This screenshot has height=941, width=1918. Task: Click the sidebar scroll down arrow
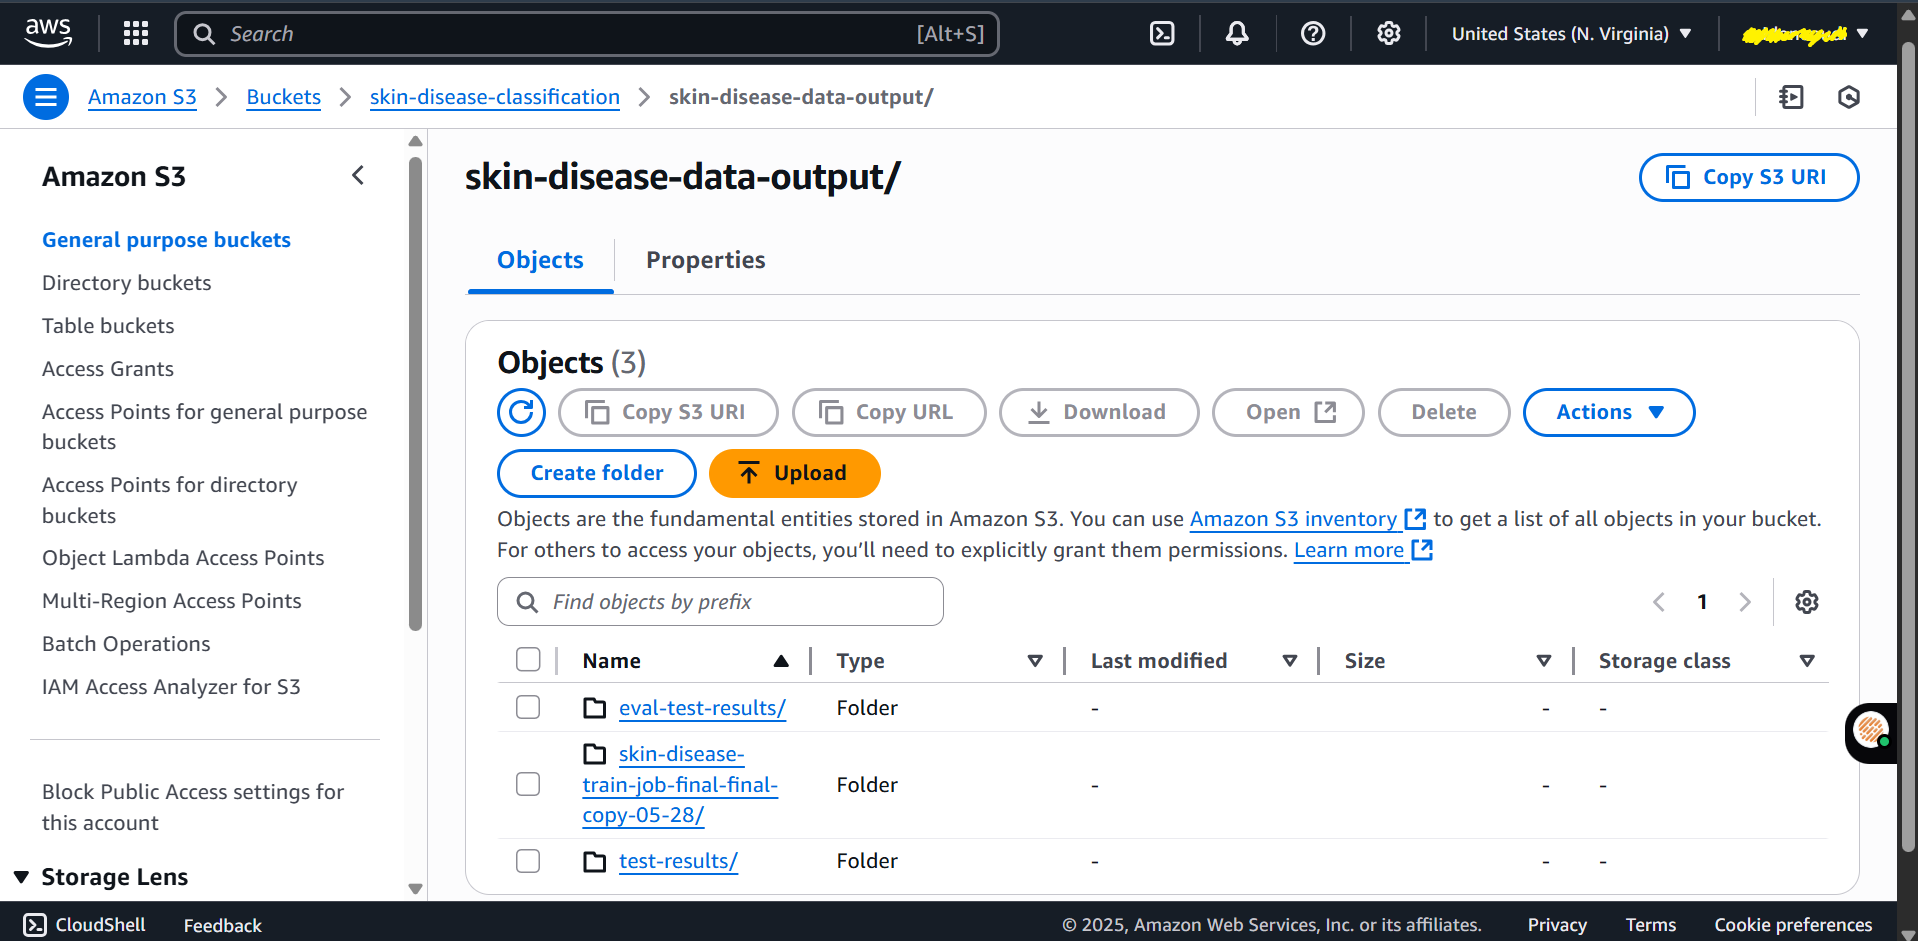click(x=415, y=889)
